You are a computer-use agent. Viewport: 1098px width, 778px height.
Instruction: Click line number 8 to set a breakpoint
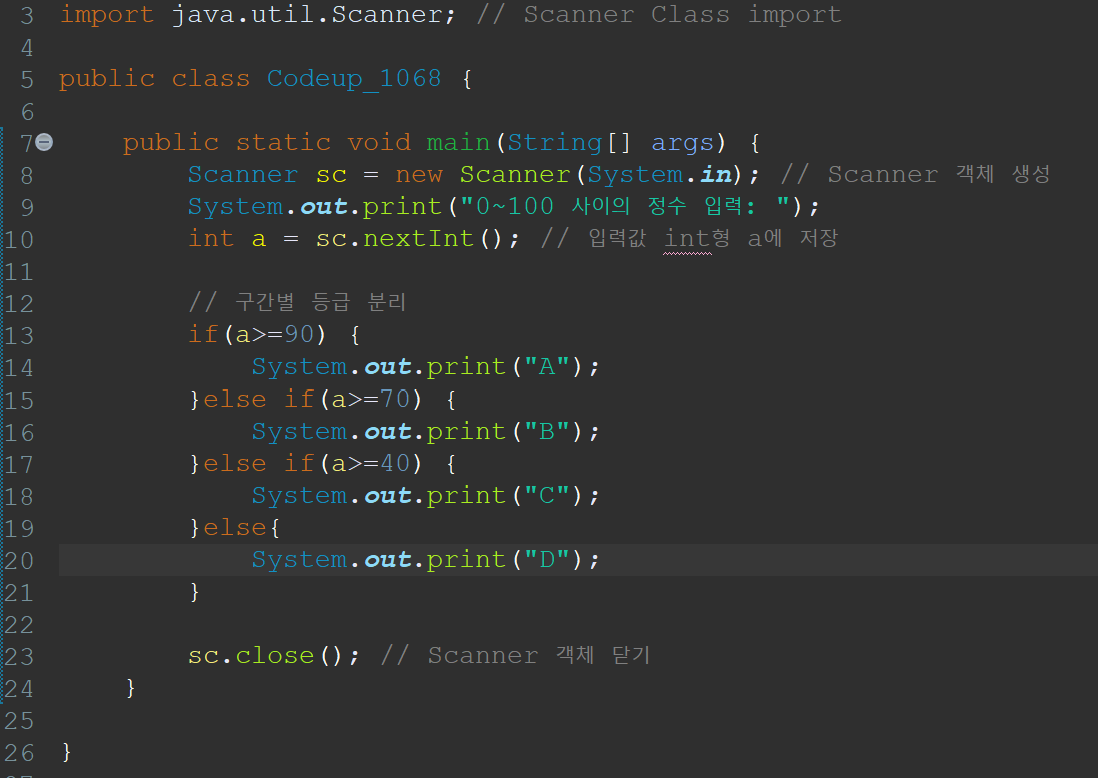click(26, 174)
